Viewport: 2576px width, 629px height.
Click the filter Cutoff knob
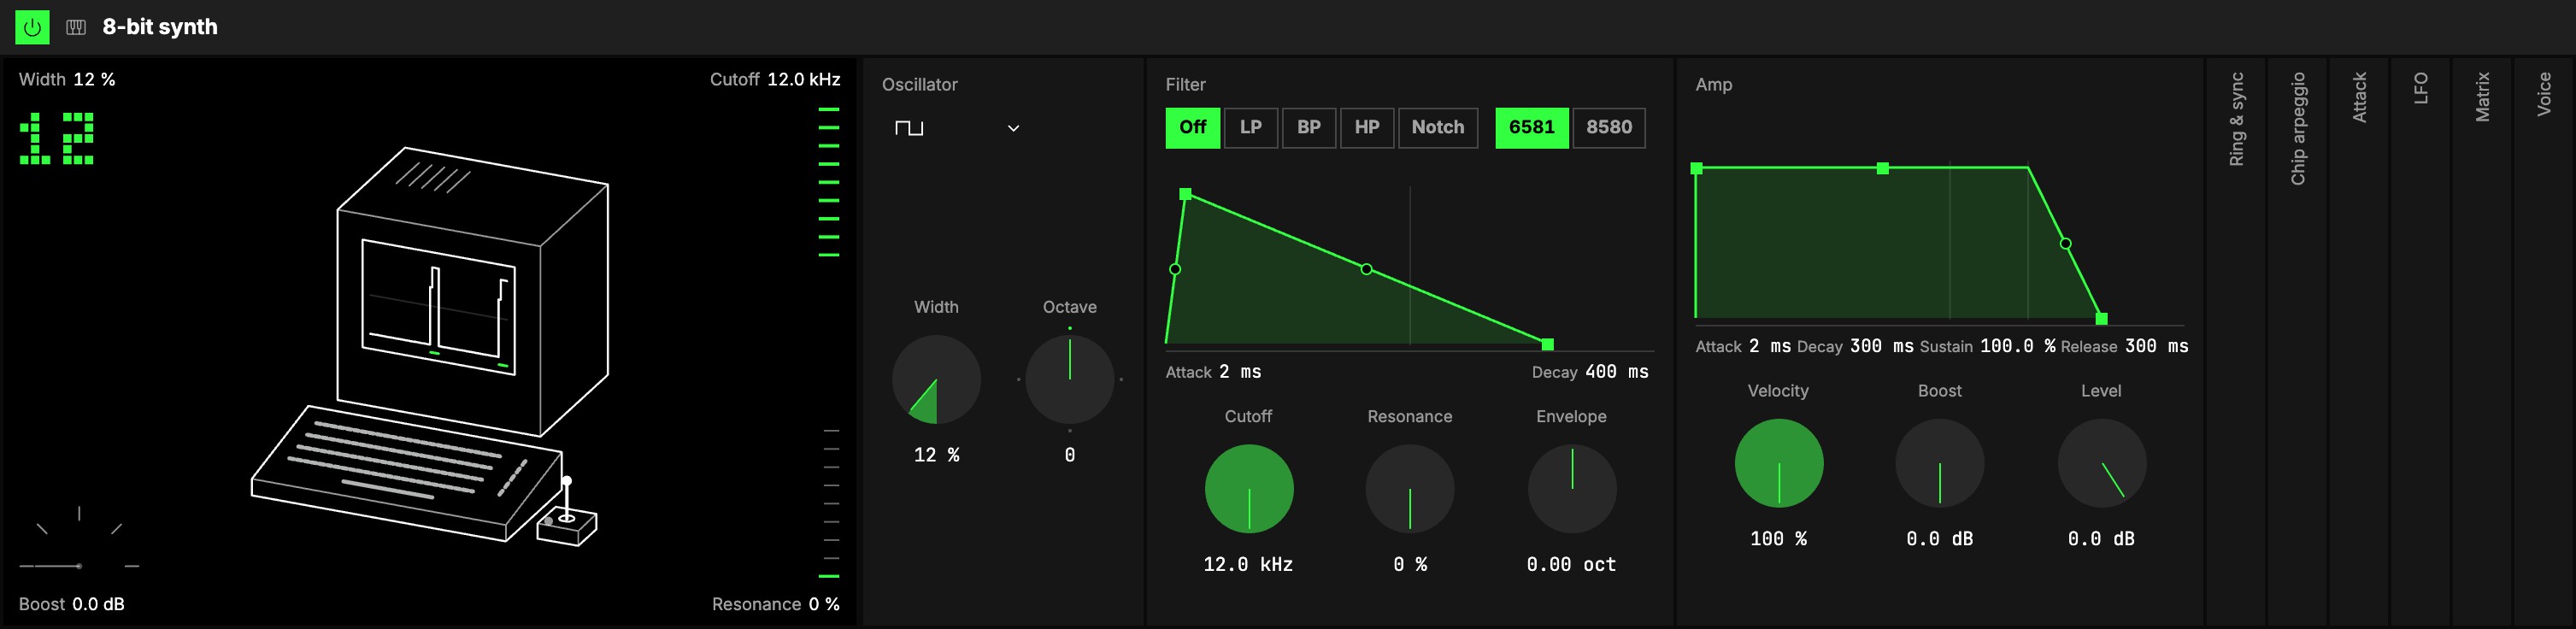point(1248,488)
